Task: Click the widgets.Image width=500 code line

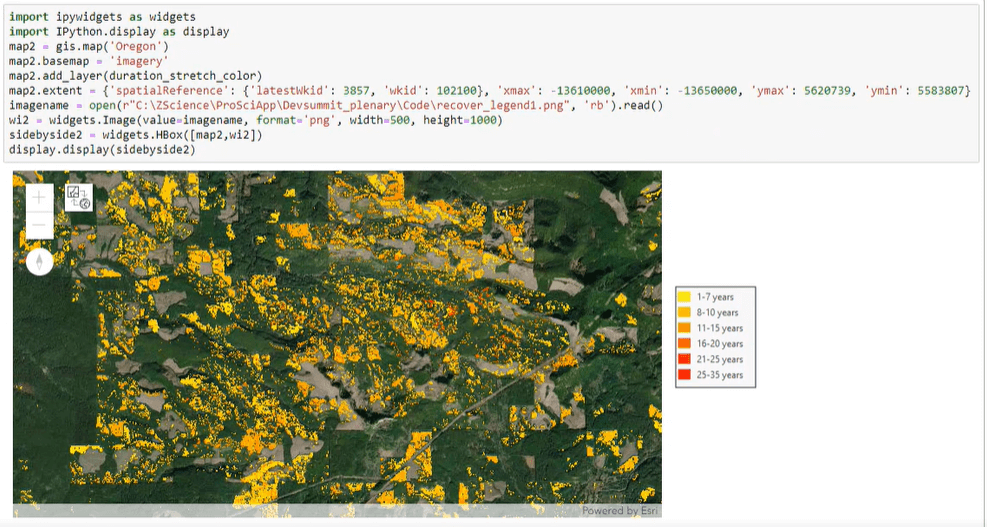Action: [256, 120]
